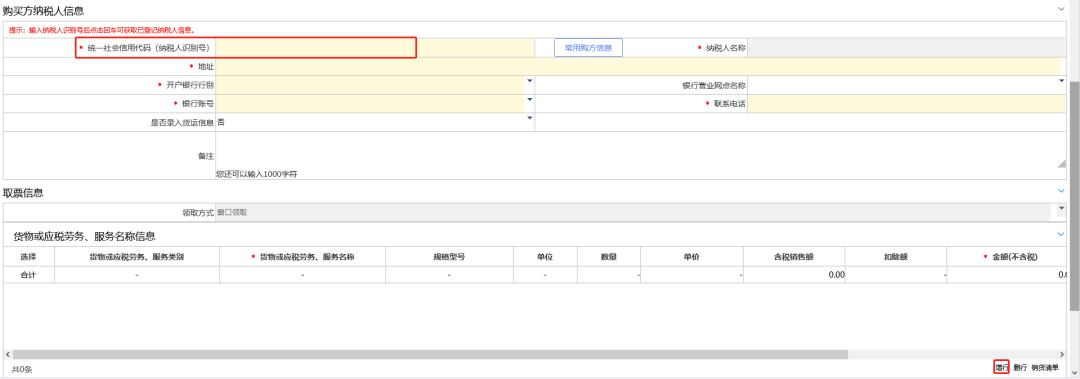
Task: Open the 销货清单 link
Action: [1045, 367]
